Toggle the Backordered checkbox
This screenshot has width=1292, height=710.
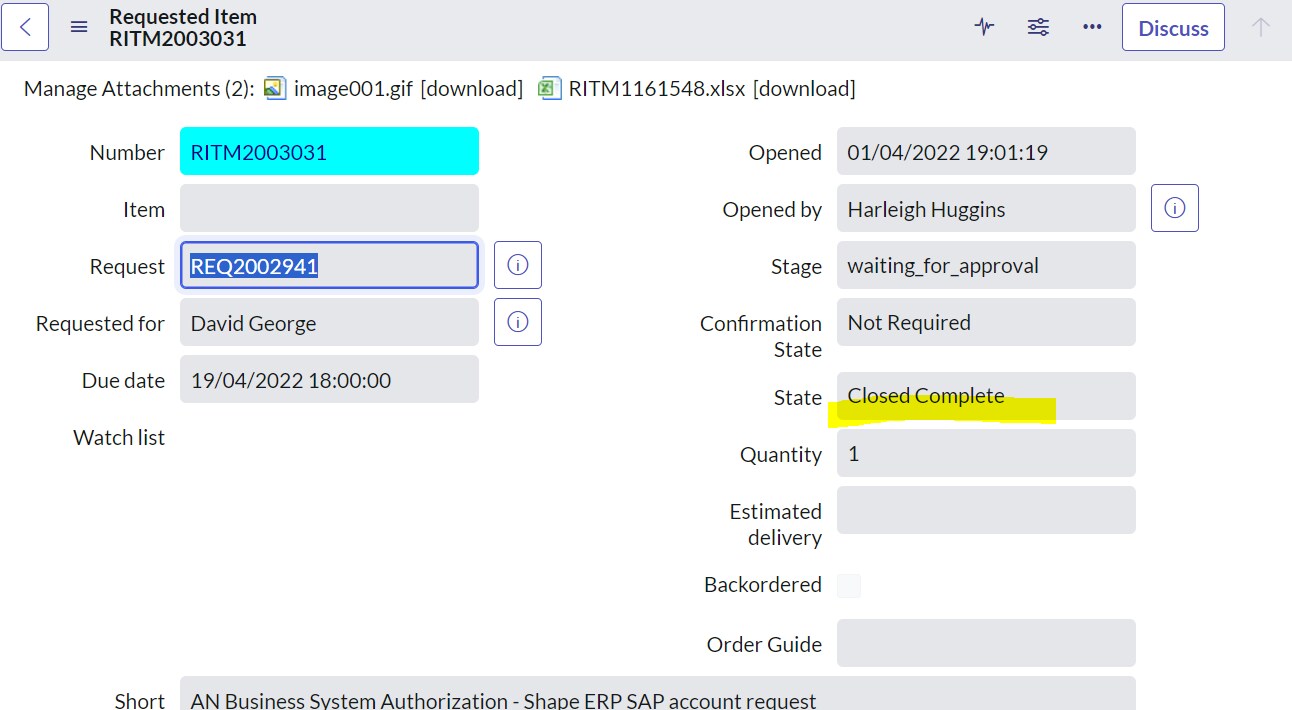(848, 585)
